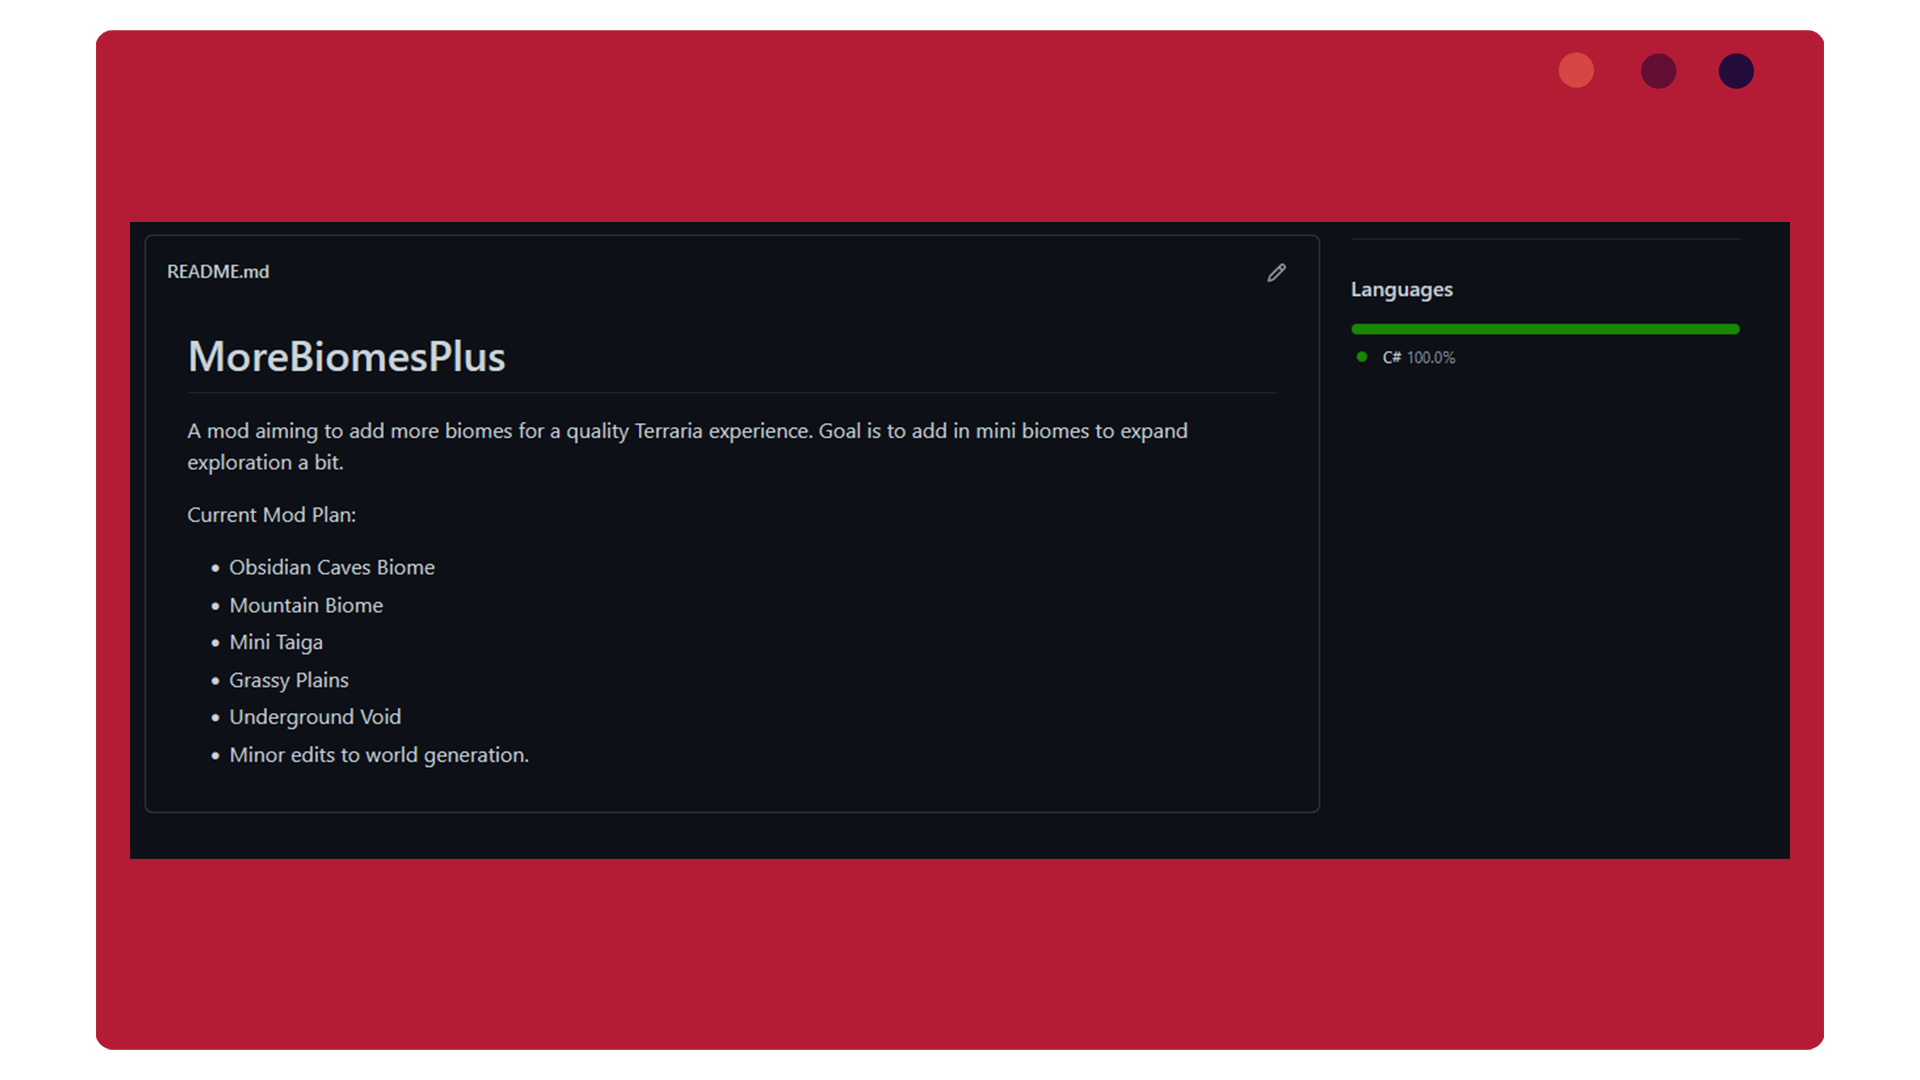Click the Current Mod Plan text
Screen dimensions: 1920x1080
tap(271, 515)
